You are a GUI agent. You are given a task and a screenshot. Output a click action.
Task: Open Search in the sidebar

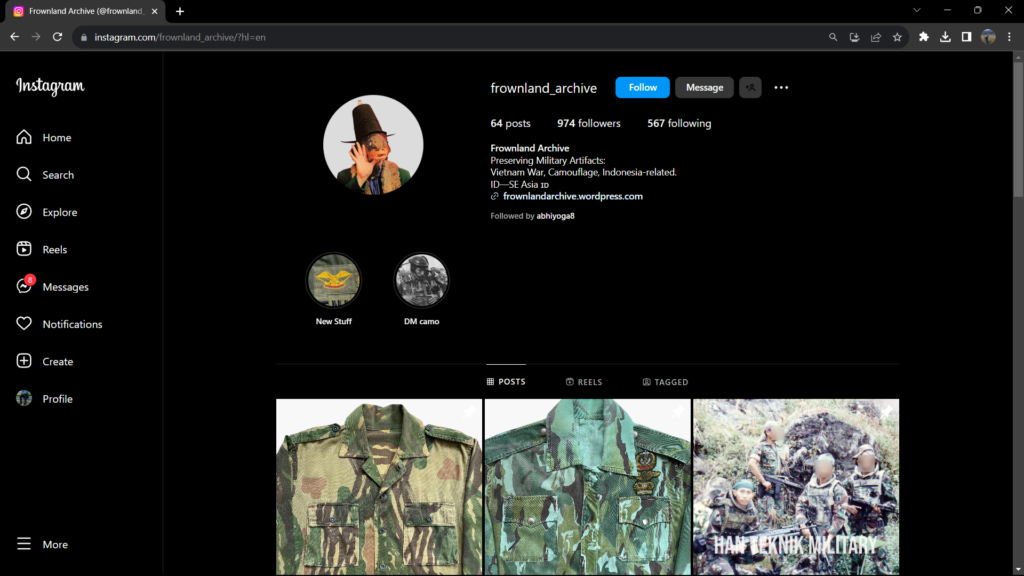(x=44, y=175)
